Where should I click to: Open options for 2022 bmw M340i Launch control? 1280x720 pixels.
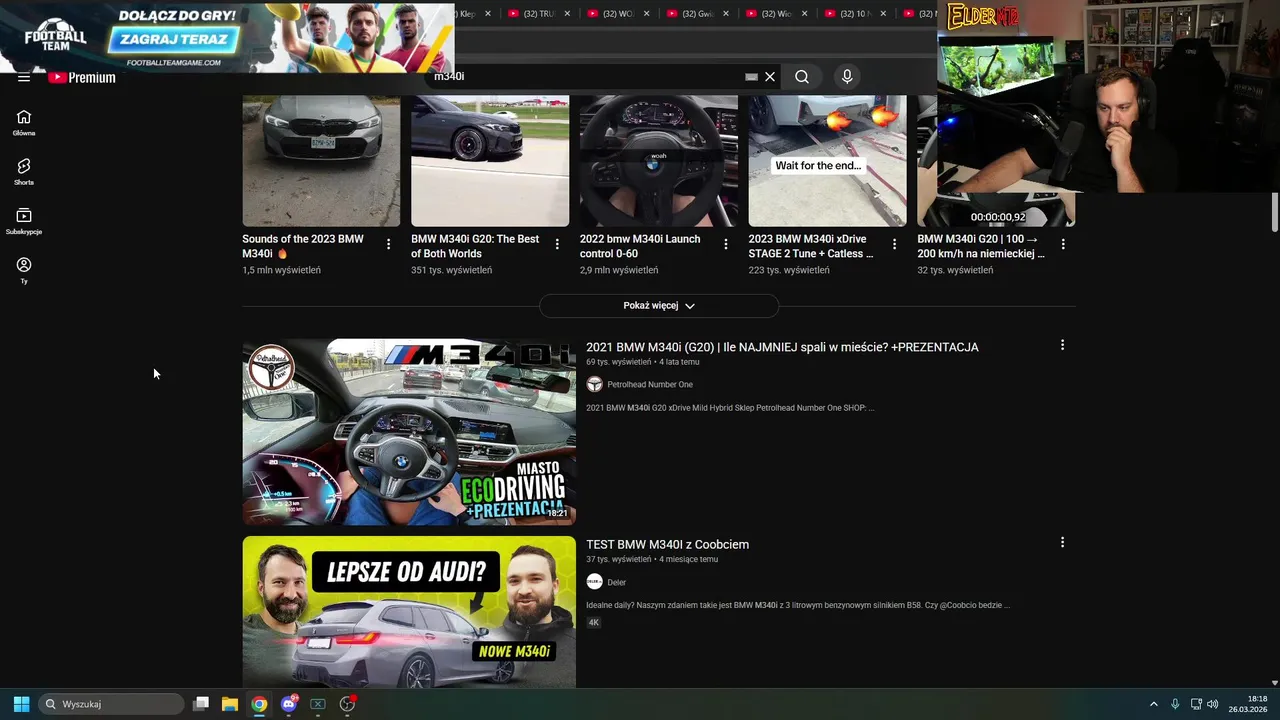[726, 244]
